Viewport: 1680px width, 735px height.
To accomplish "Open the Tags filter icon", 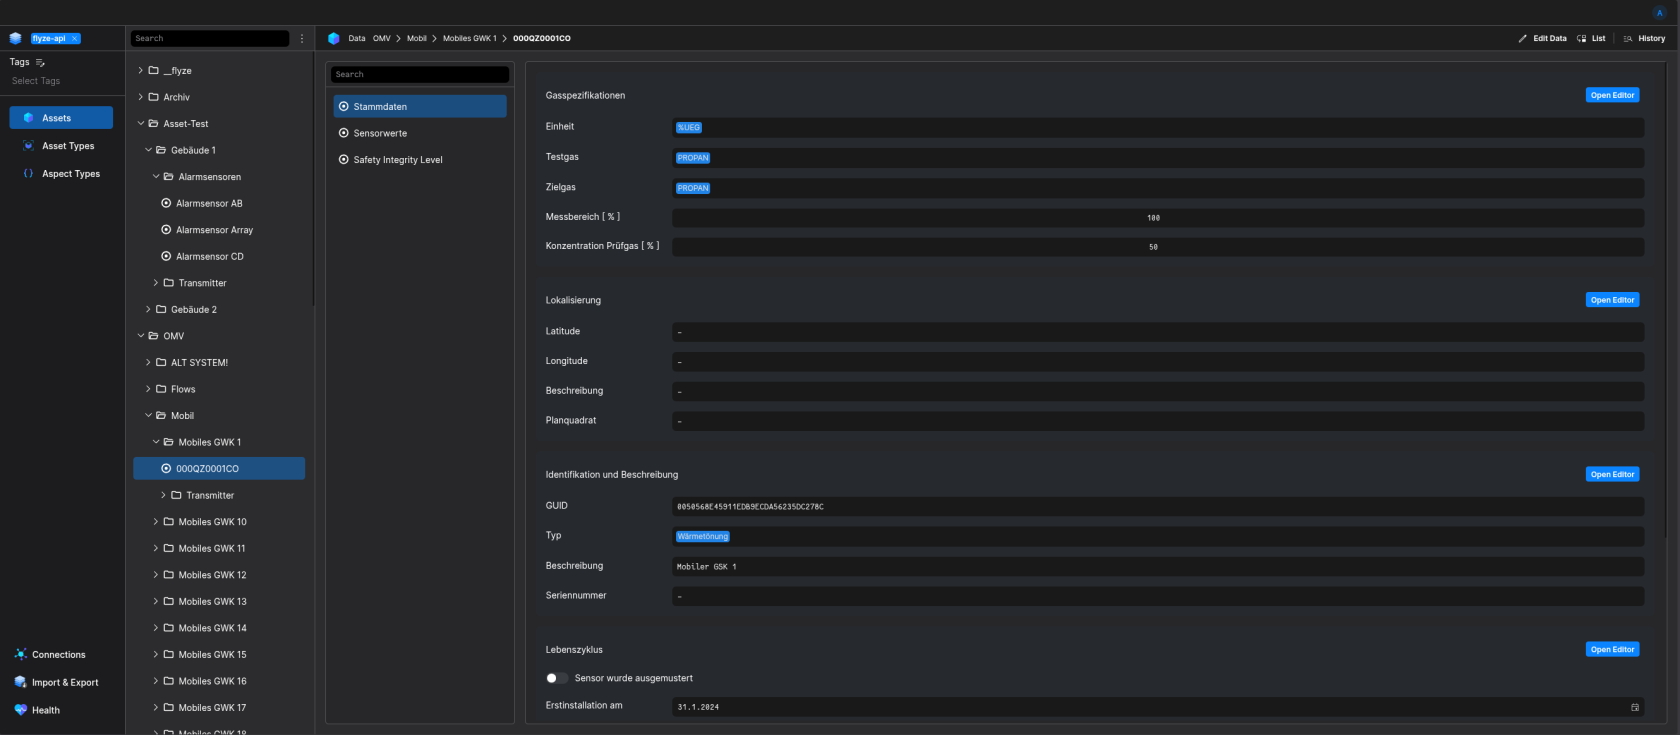I will [41, 62].
